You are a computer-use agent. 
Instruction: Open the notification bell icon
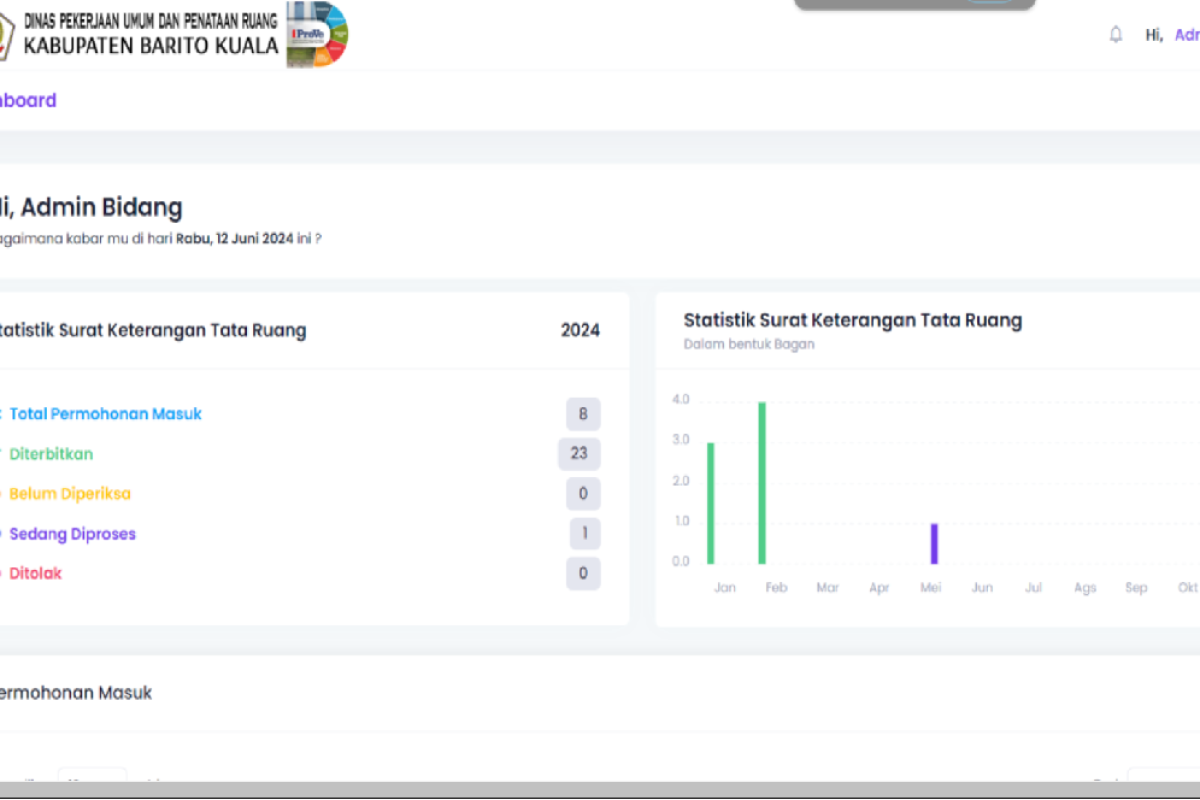tap(1116, 35)
